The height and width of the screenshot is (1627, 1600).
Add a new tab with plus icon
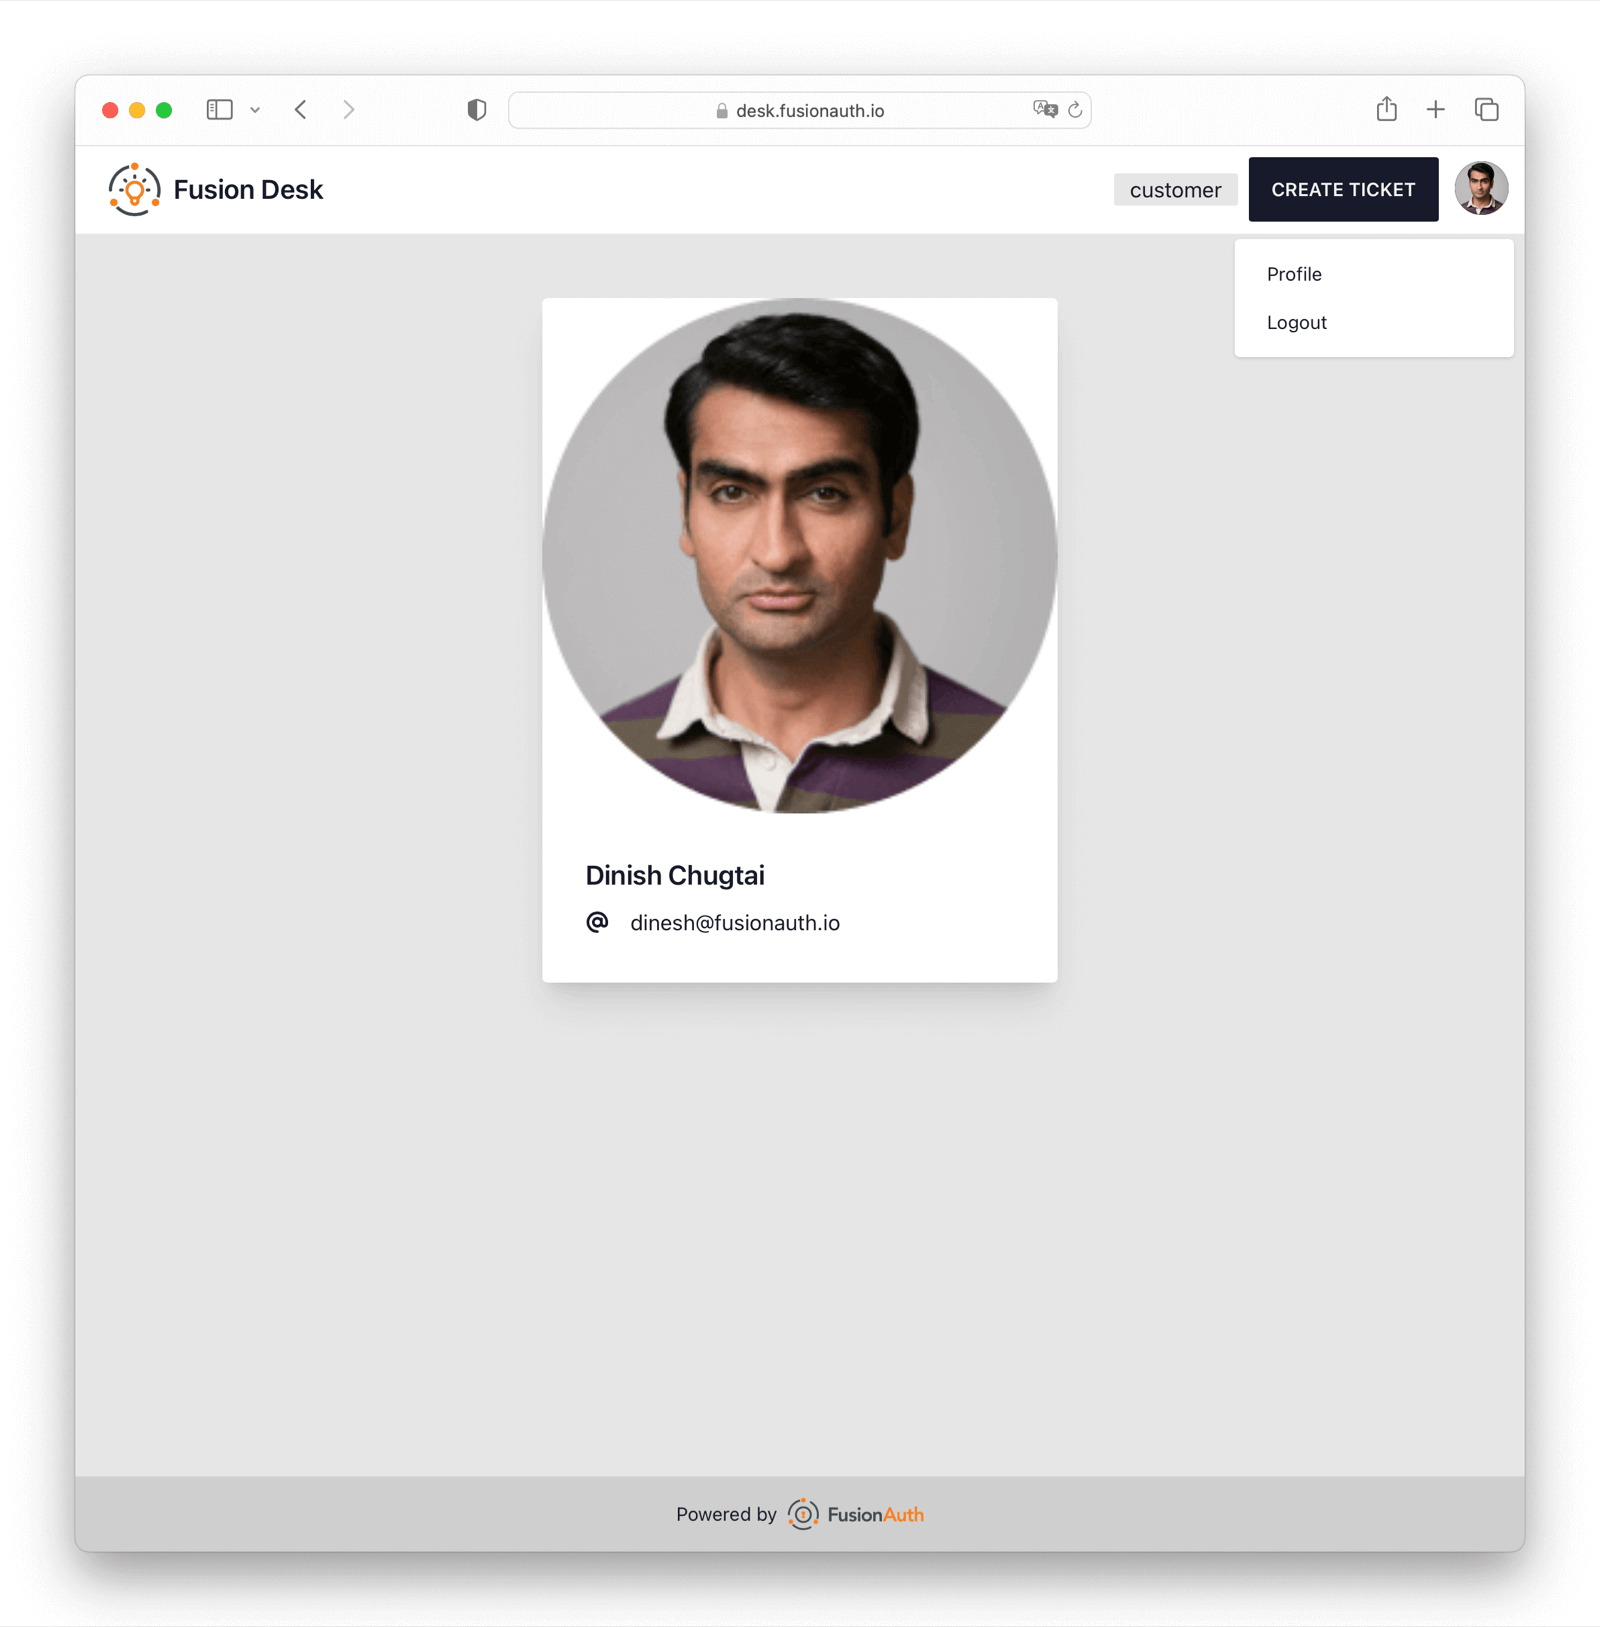[x=1436, y=110]
